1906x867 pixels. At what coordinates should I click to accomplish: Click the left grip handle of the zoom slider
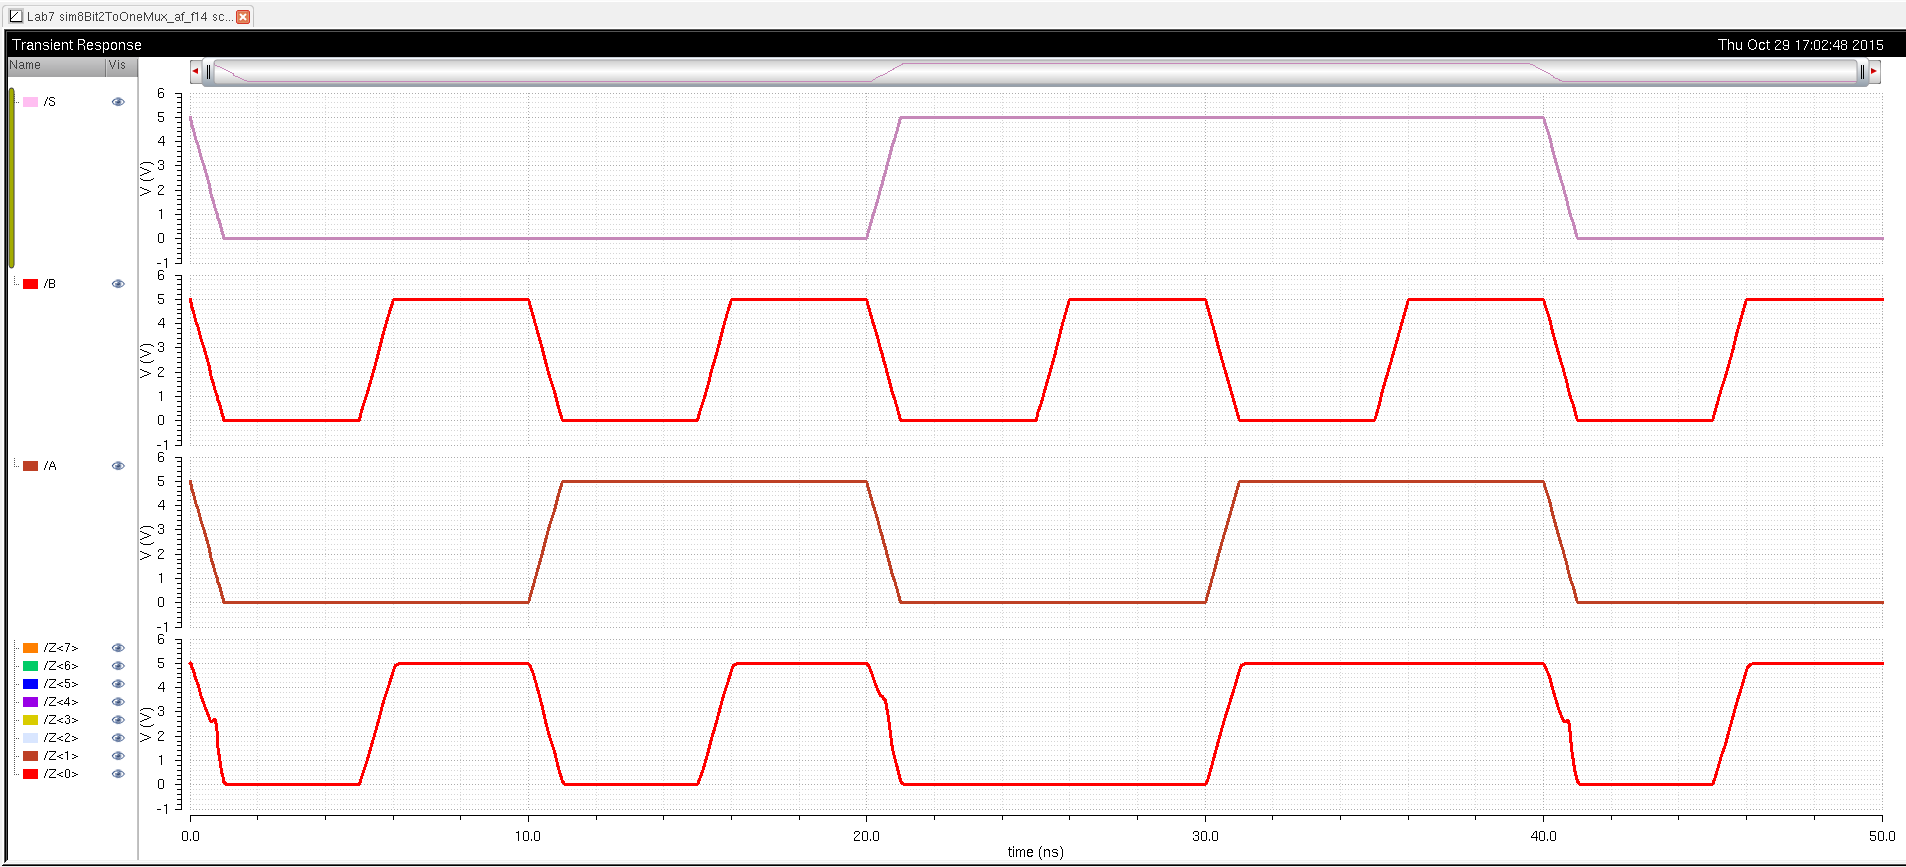click(x=208, y=71)
